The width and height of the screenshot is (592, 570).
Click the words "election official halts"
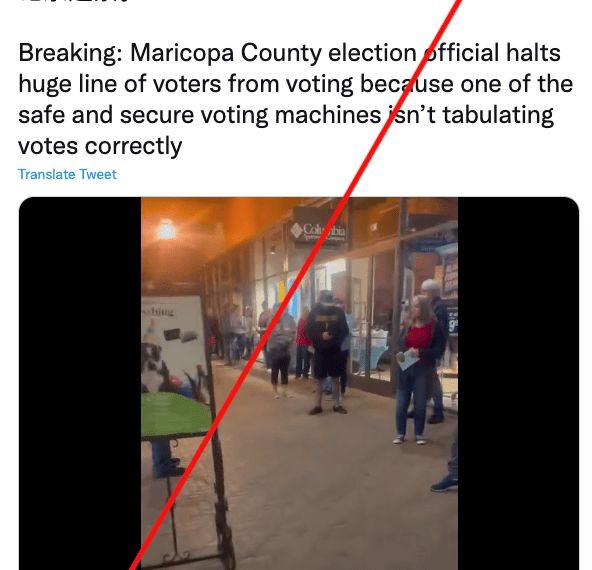coord(444,53)
